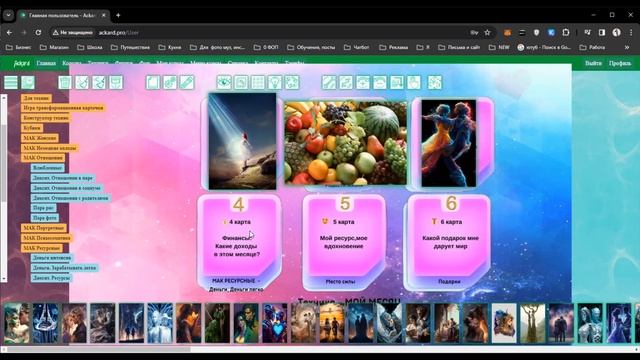This screenshot has height=360, width=640.
Task: Click the site logo in the green header
Action: tap(22, 63)
